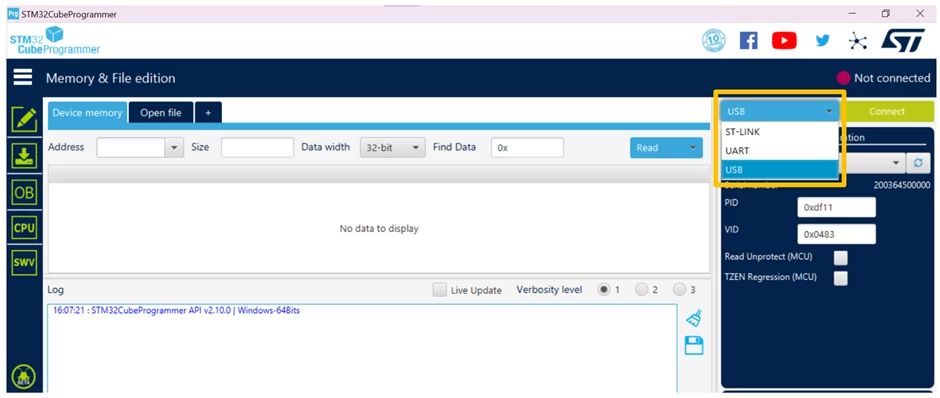Open the hamburger main menu
The height and width of the screenshot is (398, 940).
(x=23, y=78)
